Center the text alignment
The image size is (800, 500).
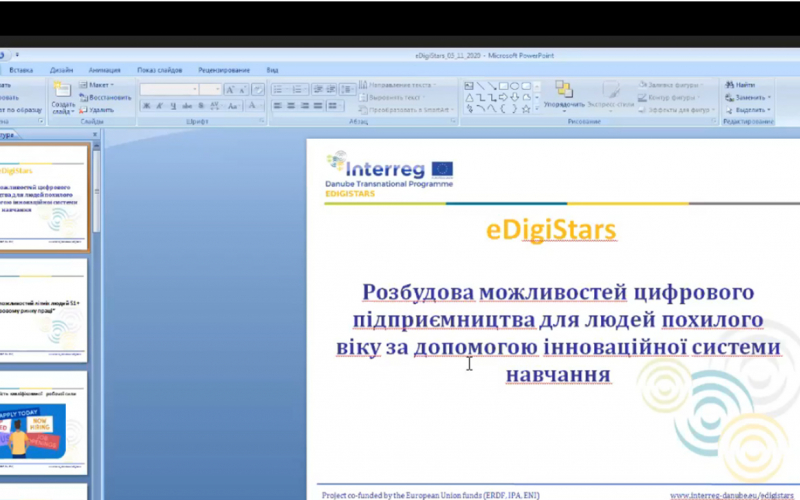[291, 106]
